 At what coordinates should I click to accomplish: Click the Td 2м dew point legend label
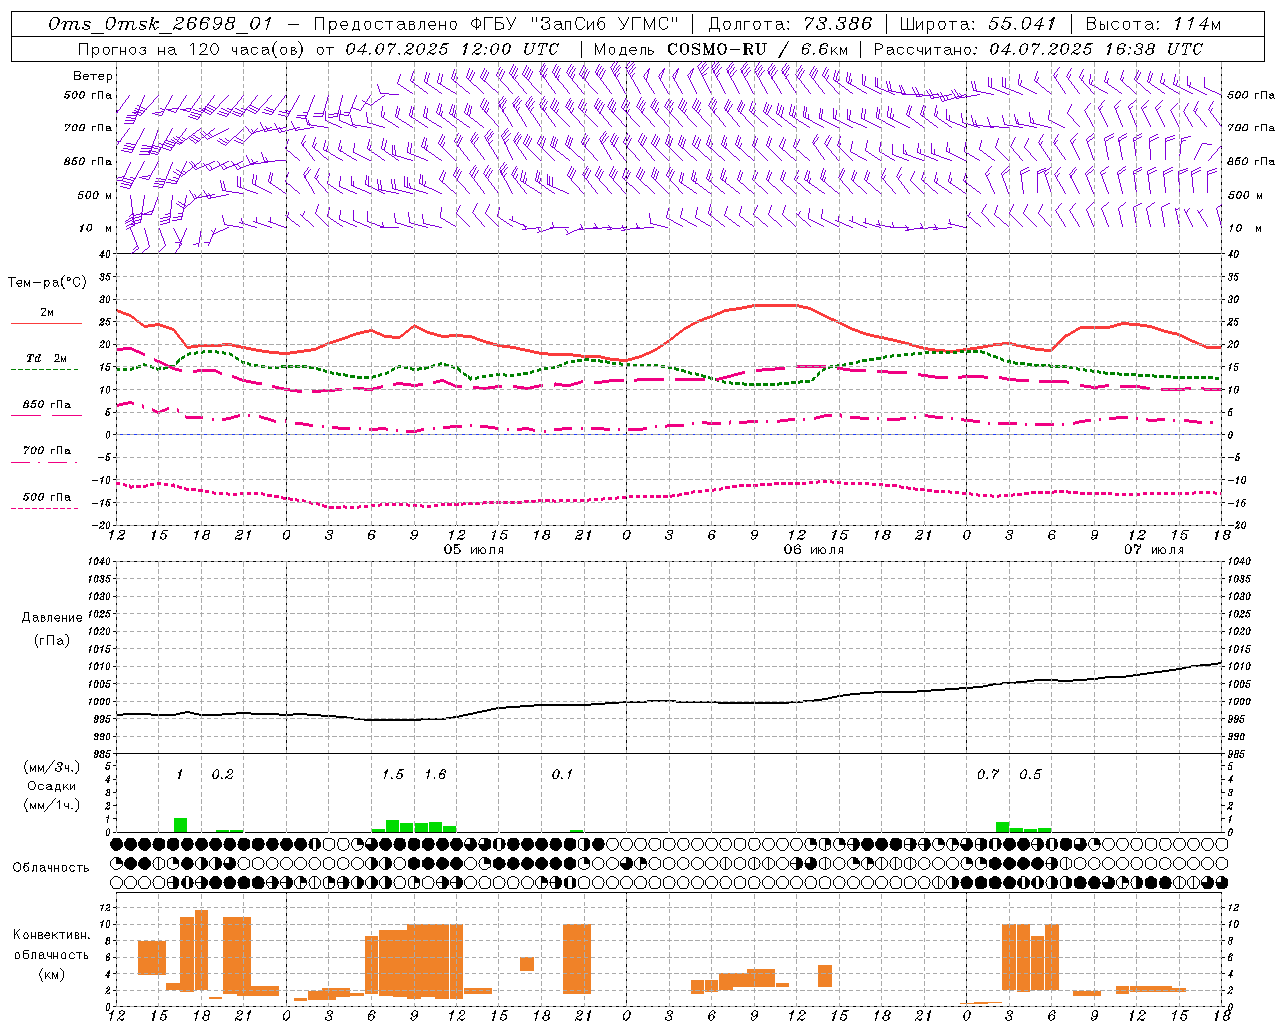pyautogui.click(x=47, y=358)
